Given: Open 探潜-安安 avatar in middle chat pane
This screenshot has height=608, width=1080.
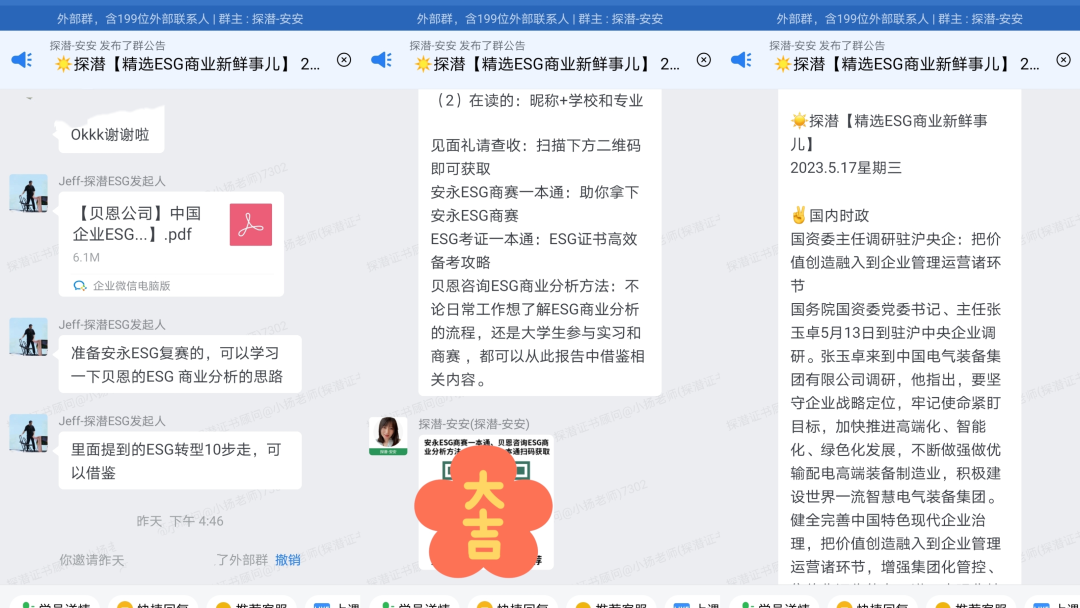Looking at the screenshot, I should [388, 436].
